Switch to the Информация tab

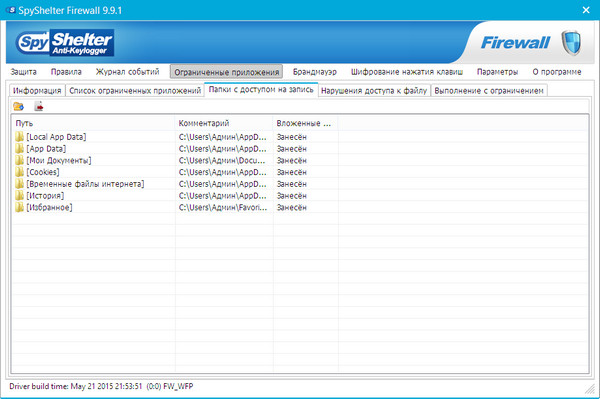pos(37,91)
